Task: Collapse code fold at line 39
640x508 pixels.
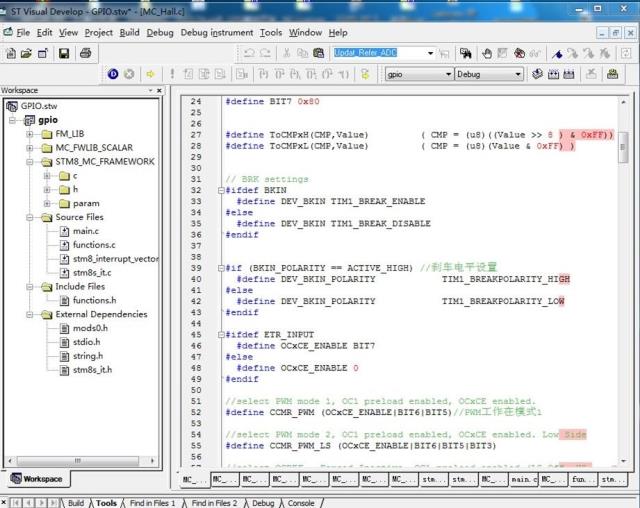Action: point(221,268)
